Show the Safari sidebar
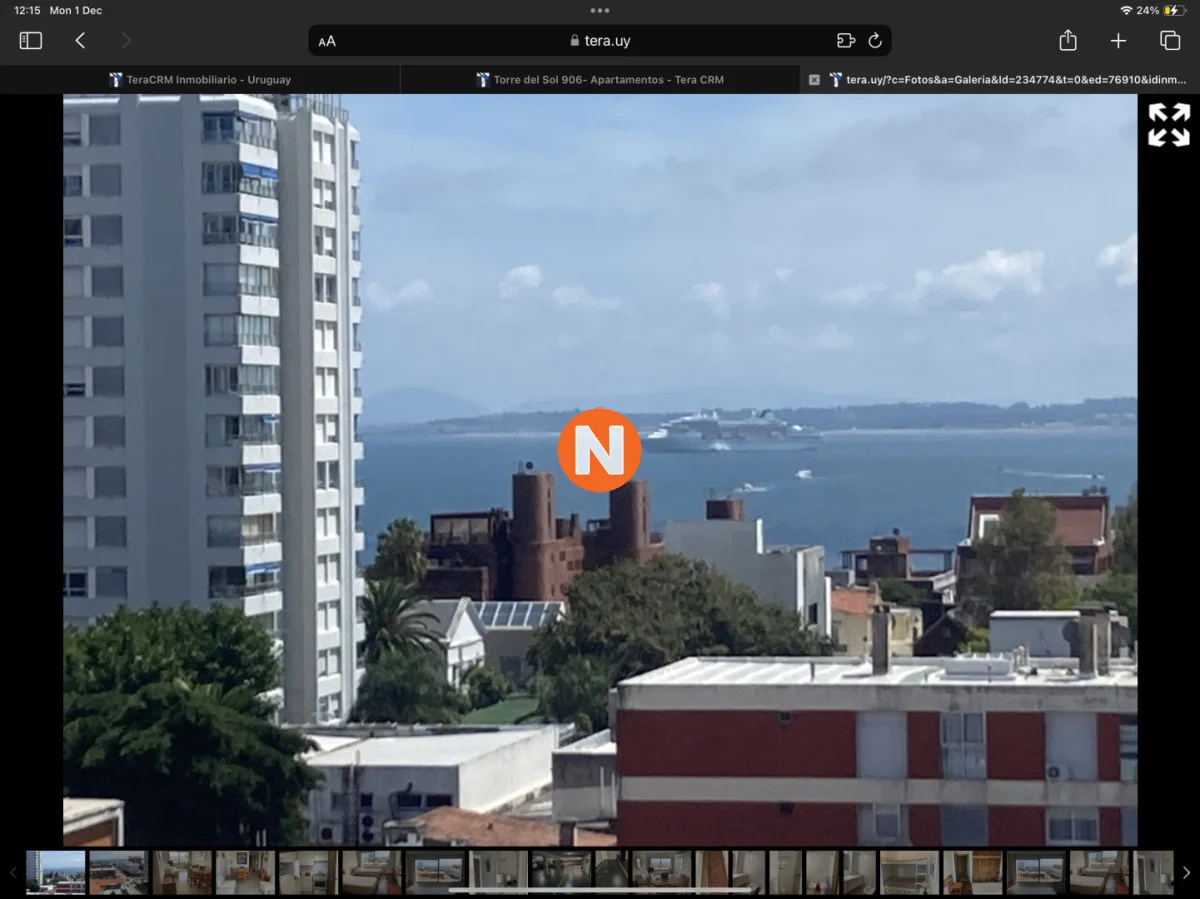Viewport: 1200px width, 899px height. coord(31,41)
